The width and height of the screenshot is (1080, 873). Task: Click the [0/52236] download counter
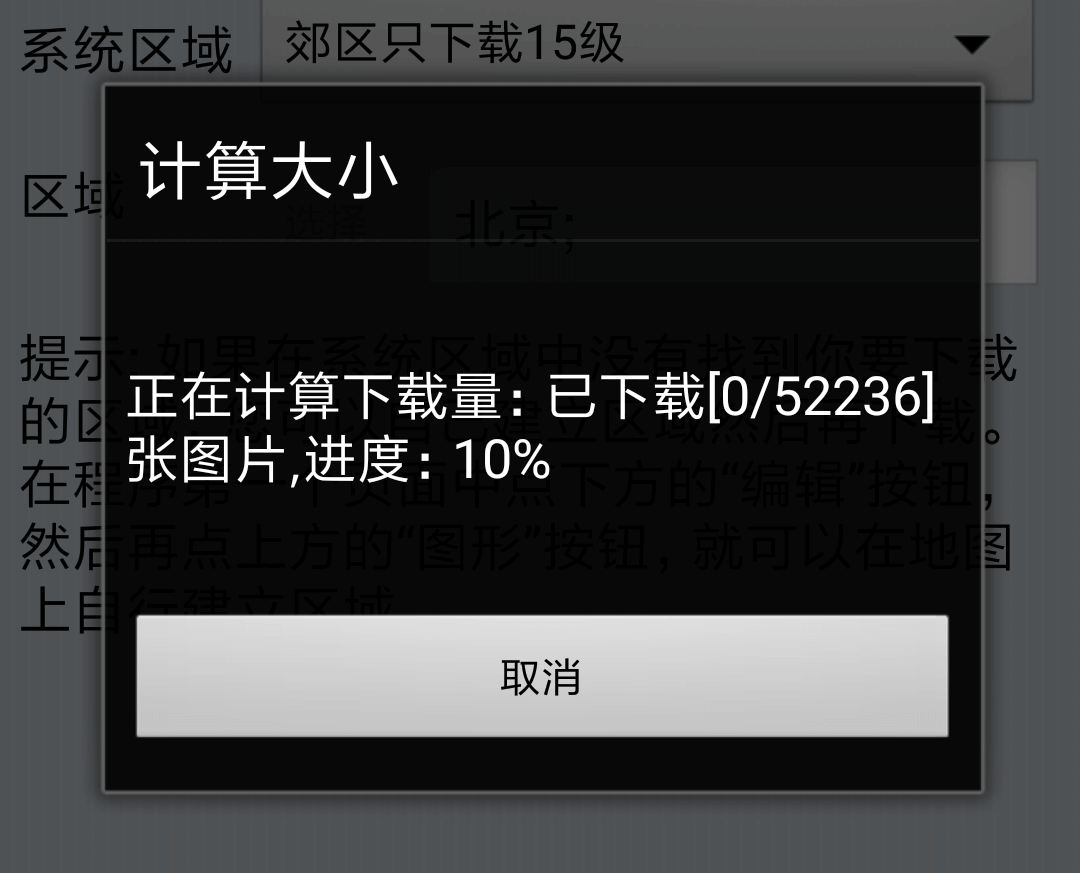(820, 396)
